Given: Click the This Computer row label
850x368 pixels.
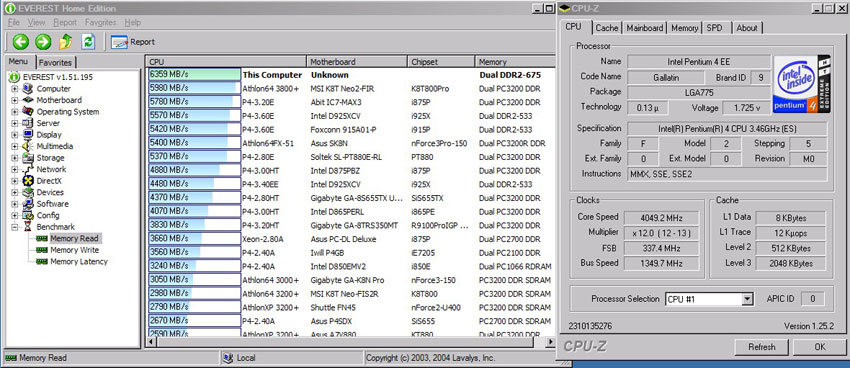Looking at the screenshot, I should tap(272, 75).
